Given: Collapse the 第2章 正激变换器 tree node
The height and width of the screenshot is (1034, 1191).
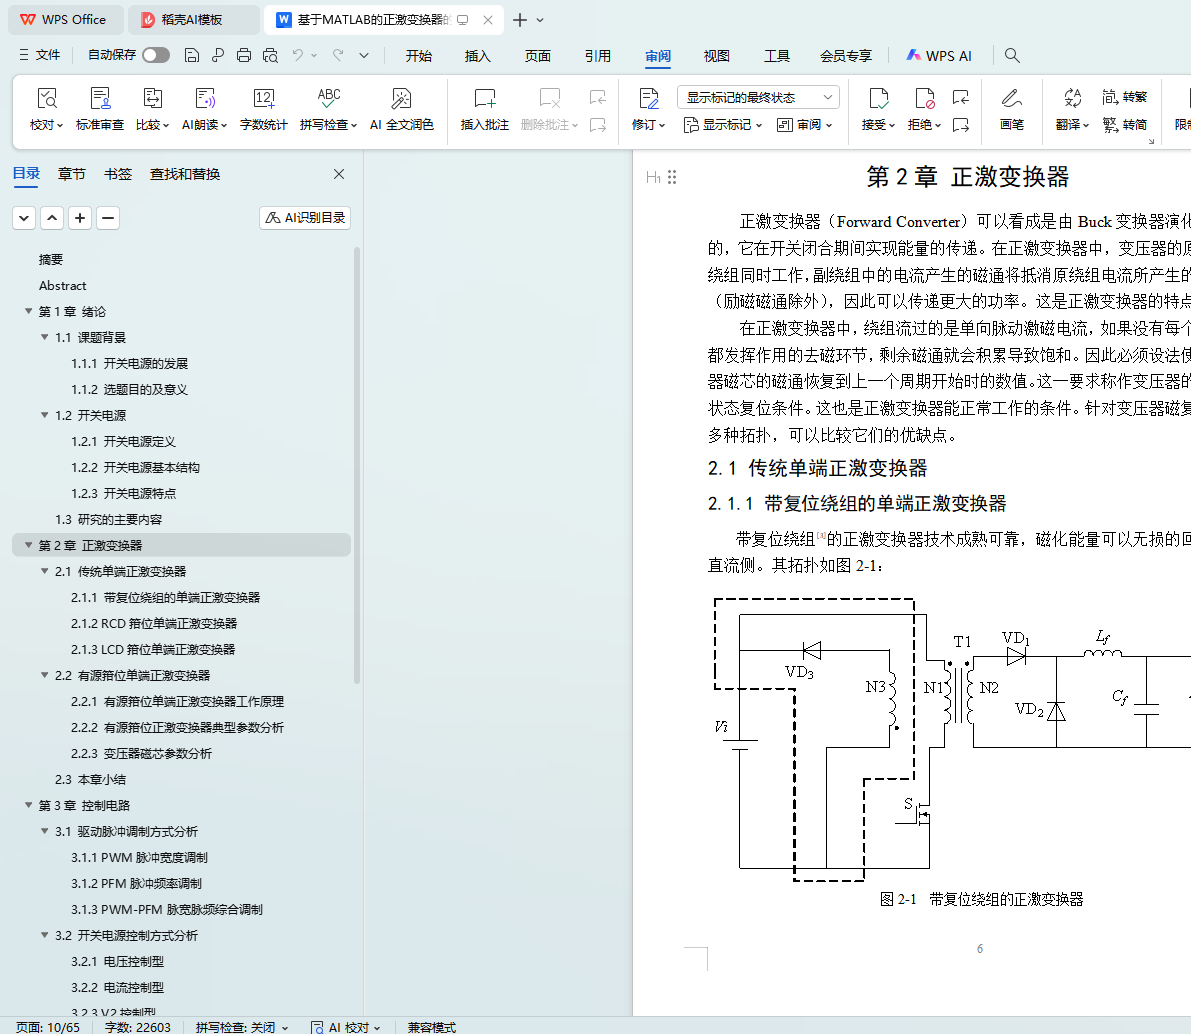Looking at the screenshot, I should click(28, 545).
